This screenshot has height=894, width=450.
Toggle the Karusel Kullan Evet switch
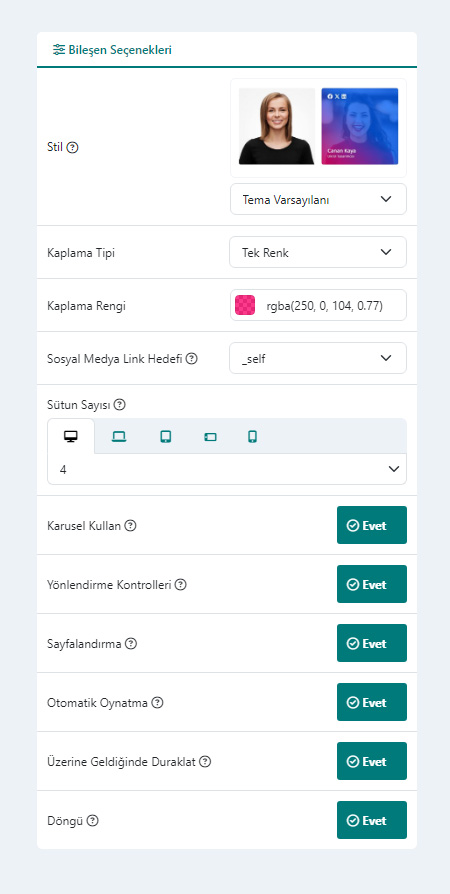(x=372, y=525)
